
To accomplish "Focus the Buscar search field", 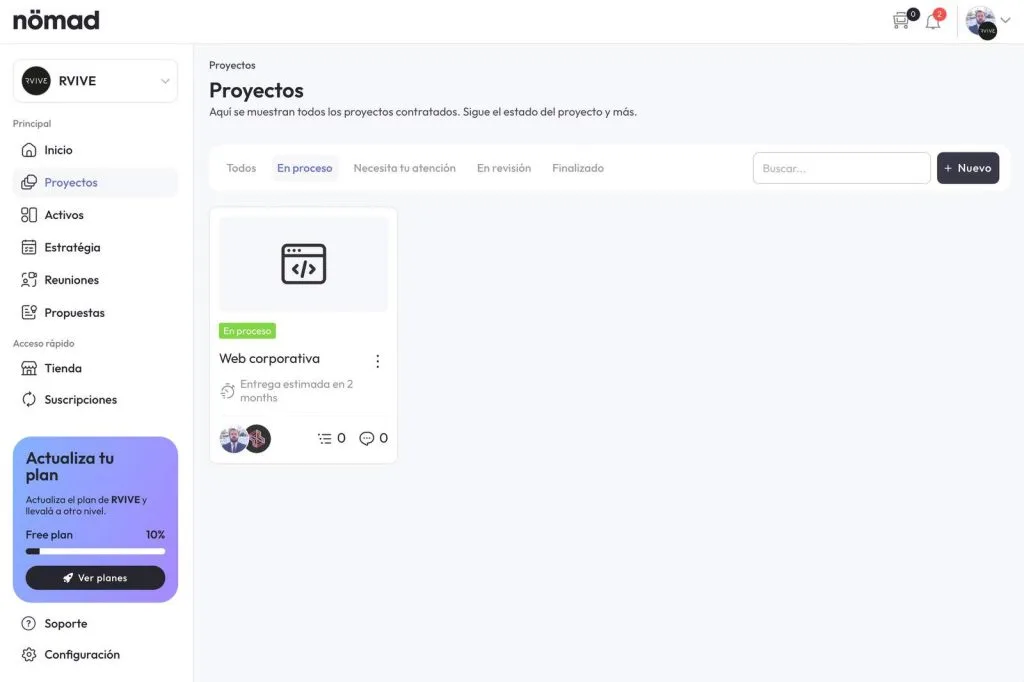I will (x=841, y=168).
